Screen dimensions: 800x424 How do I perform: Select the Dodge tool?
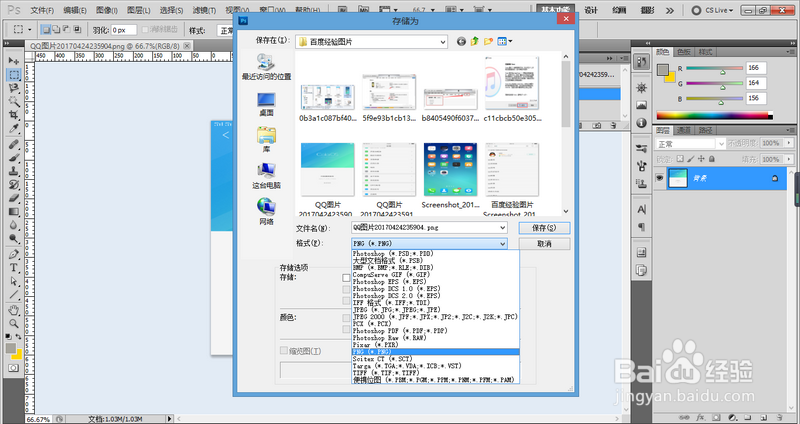(x=14, y=238)
